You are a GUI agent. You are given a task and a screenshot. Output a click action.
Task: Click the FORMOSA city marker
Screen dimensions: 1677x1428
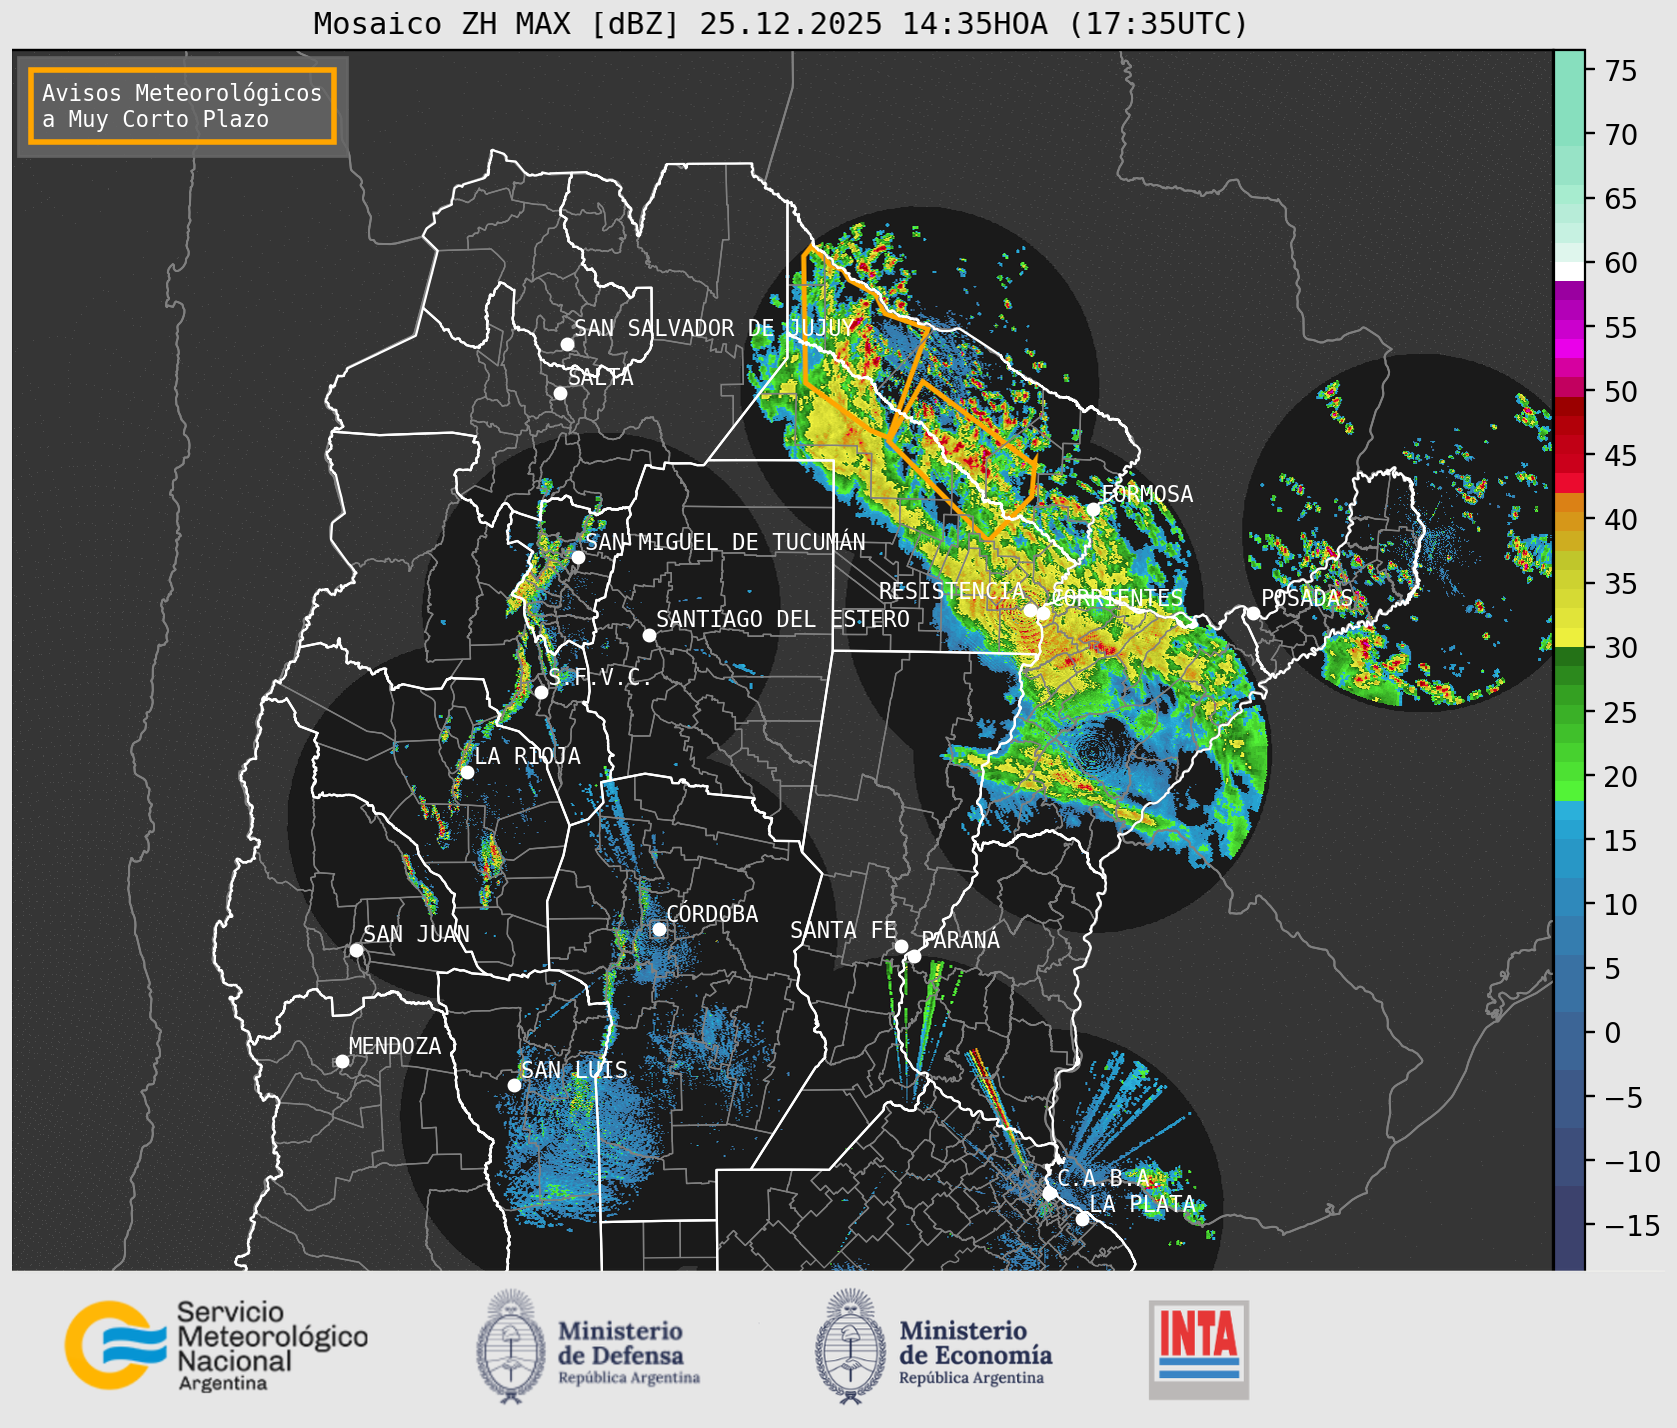1093,509
